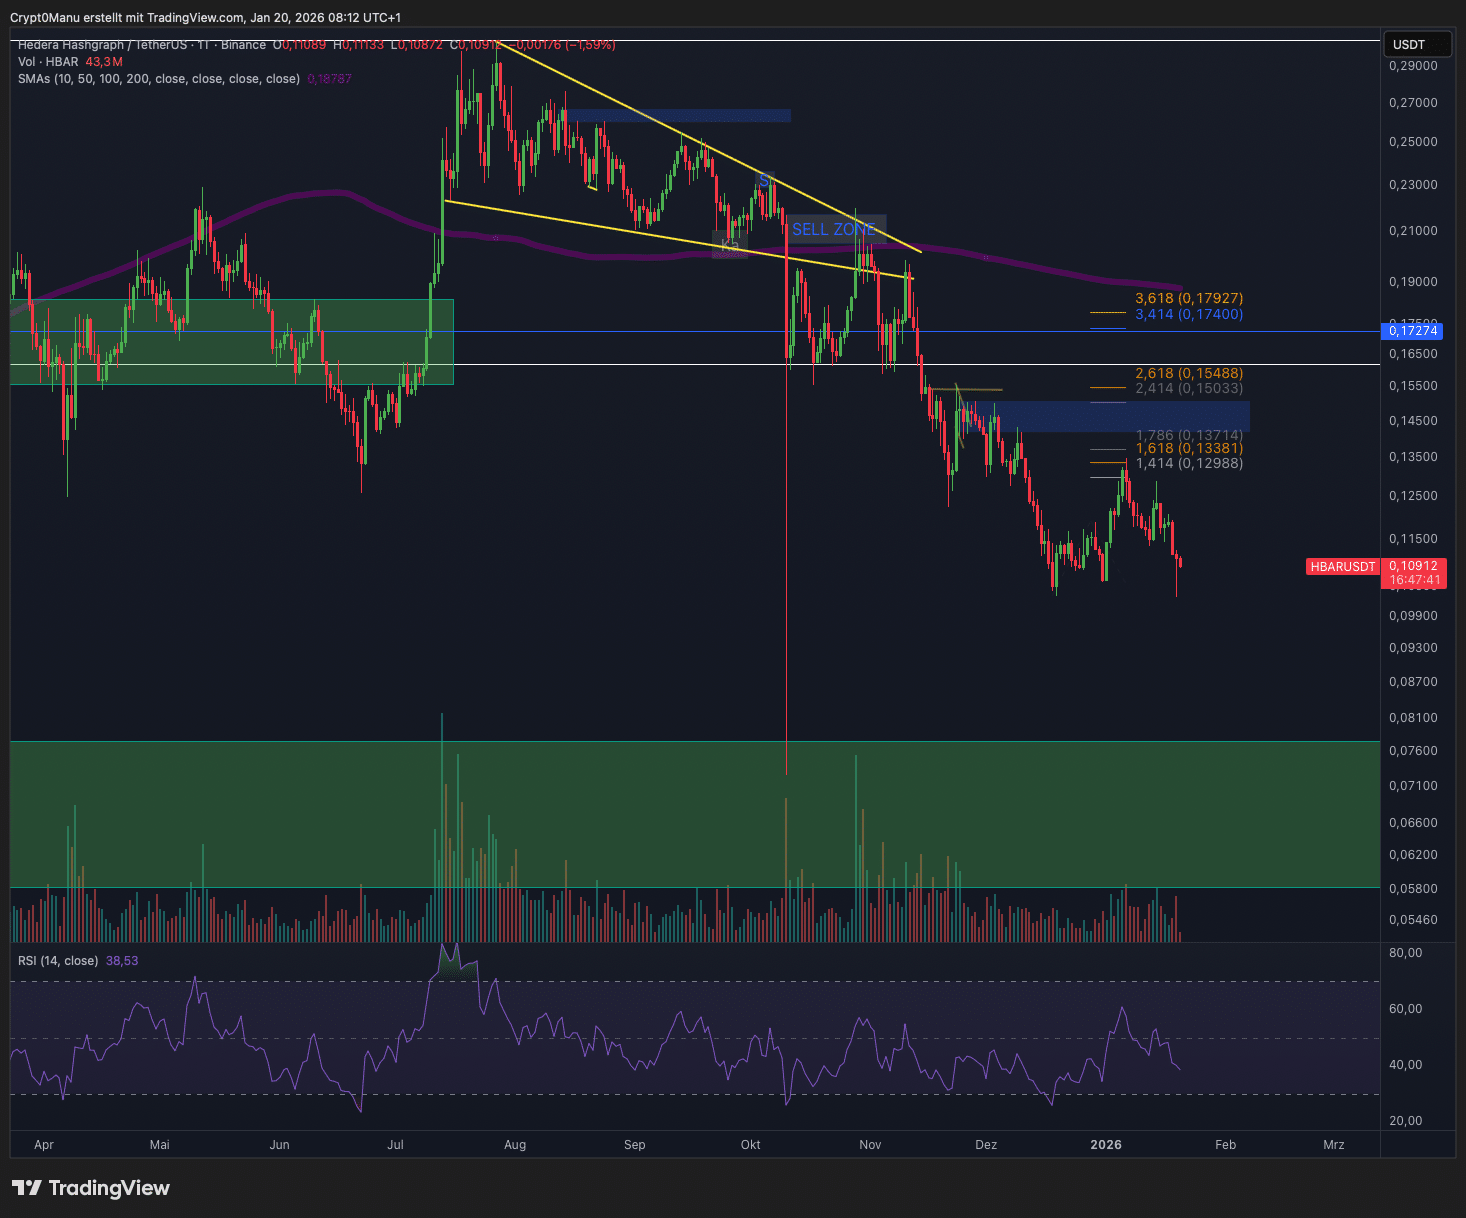Image resolution: width=1466 pixels, height=1218 pixels.
Task: Click the red 0,10912 current price label
Action: (x=1414, y=566)
